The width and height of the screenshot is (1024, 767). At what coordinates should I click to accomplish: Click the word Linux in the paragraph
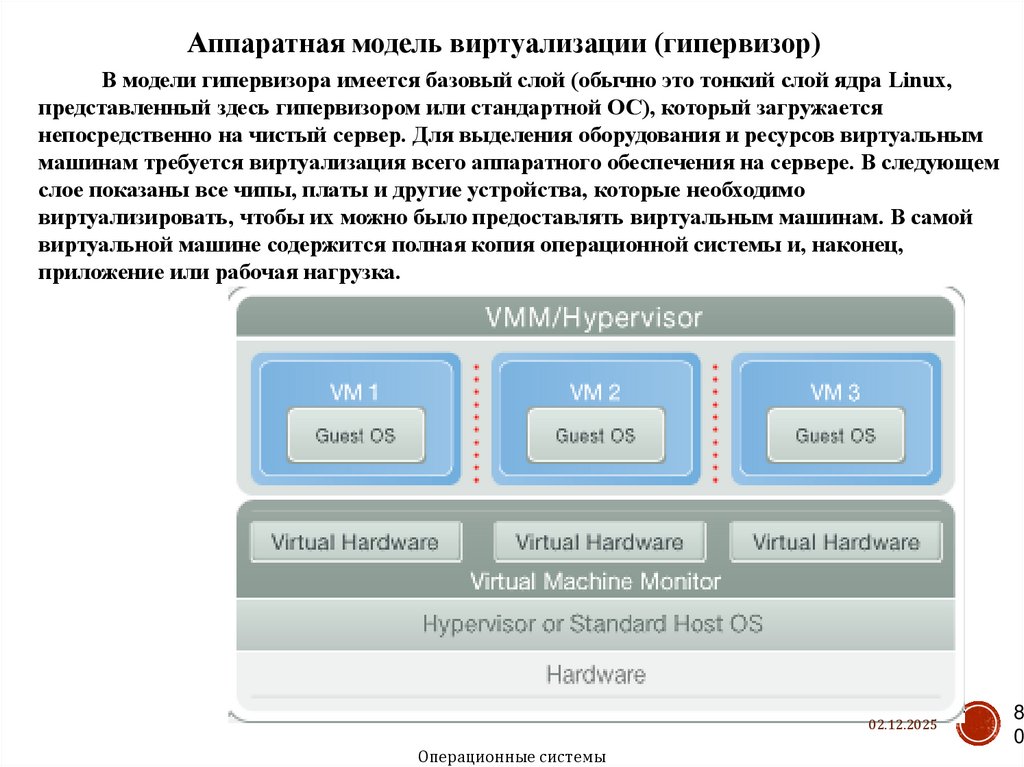tap(916, 80)
